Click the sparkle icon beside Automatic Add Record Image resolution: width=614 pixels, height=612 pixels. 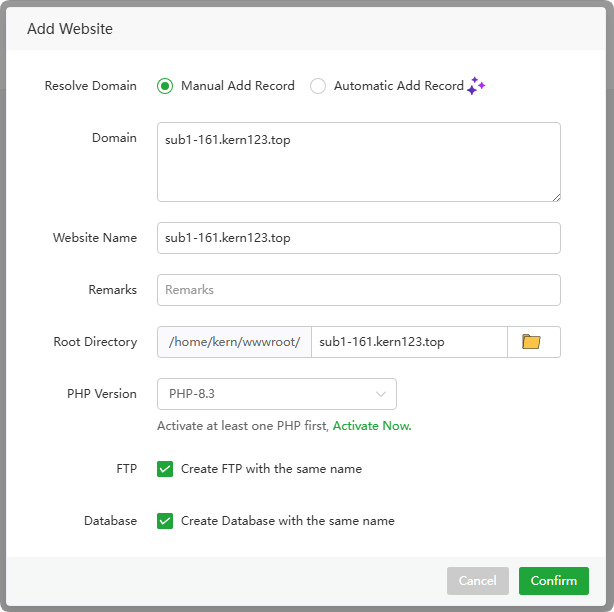pyautogui.click(x=477, y=86)
